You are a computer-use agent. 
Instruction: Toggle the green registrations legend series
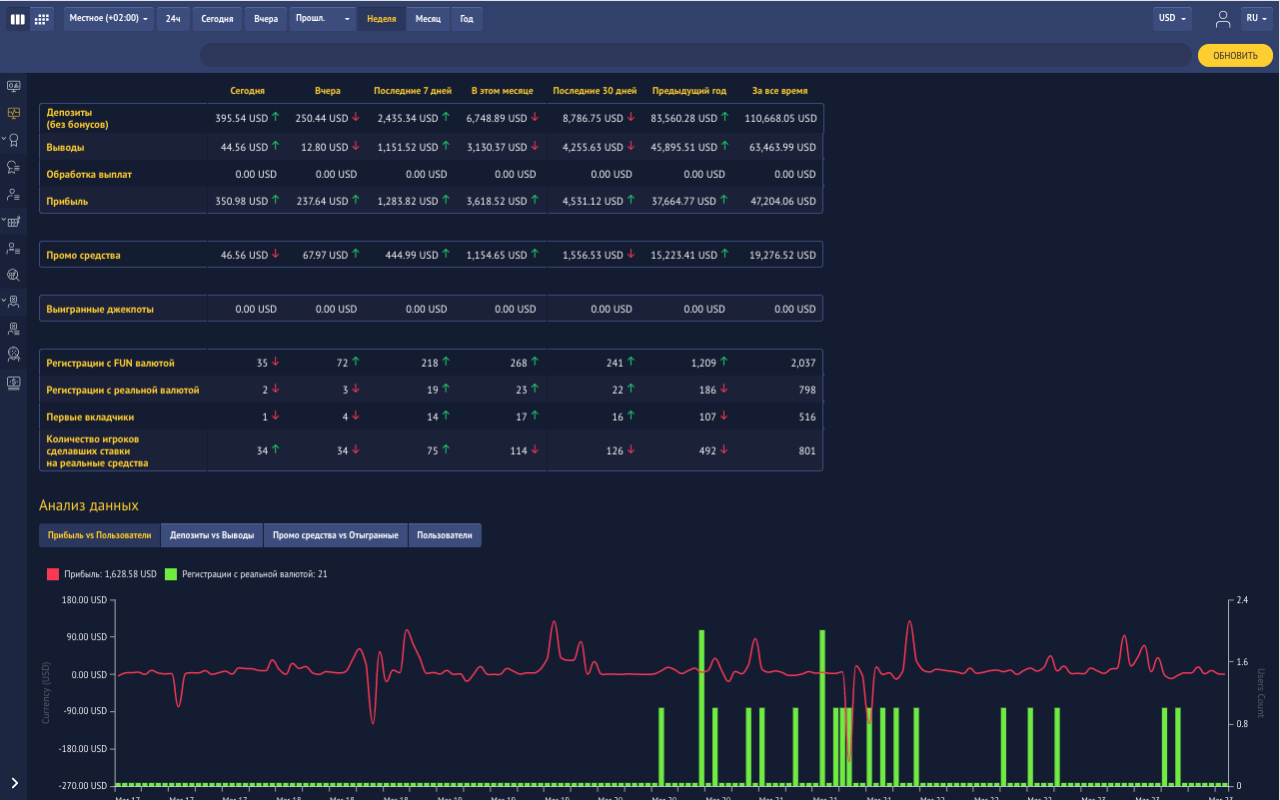pos(171,574)
